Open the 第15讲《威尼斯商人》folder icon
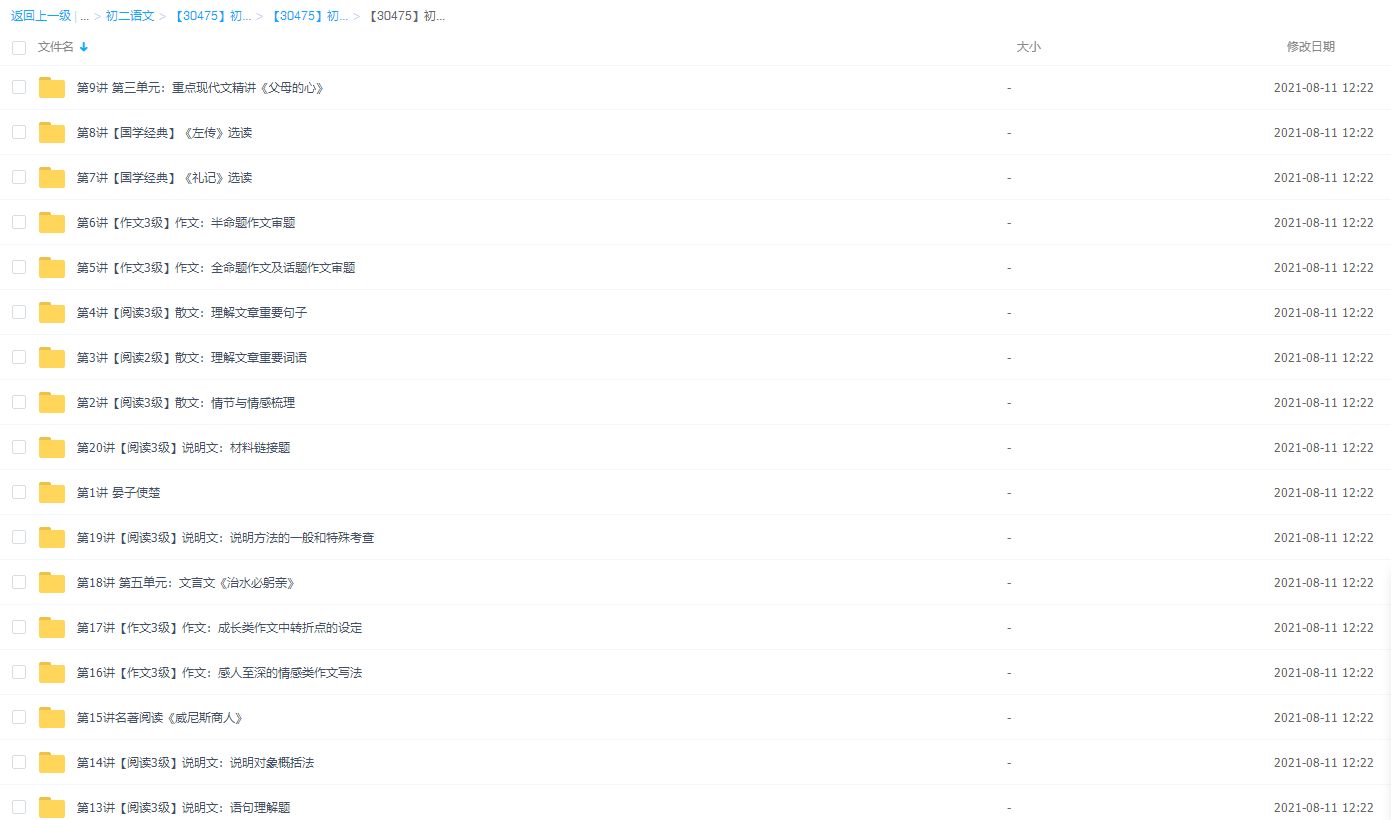Image resolution: width=1391 pixels, height=820 pixels. point(51,717)
